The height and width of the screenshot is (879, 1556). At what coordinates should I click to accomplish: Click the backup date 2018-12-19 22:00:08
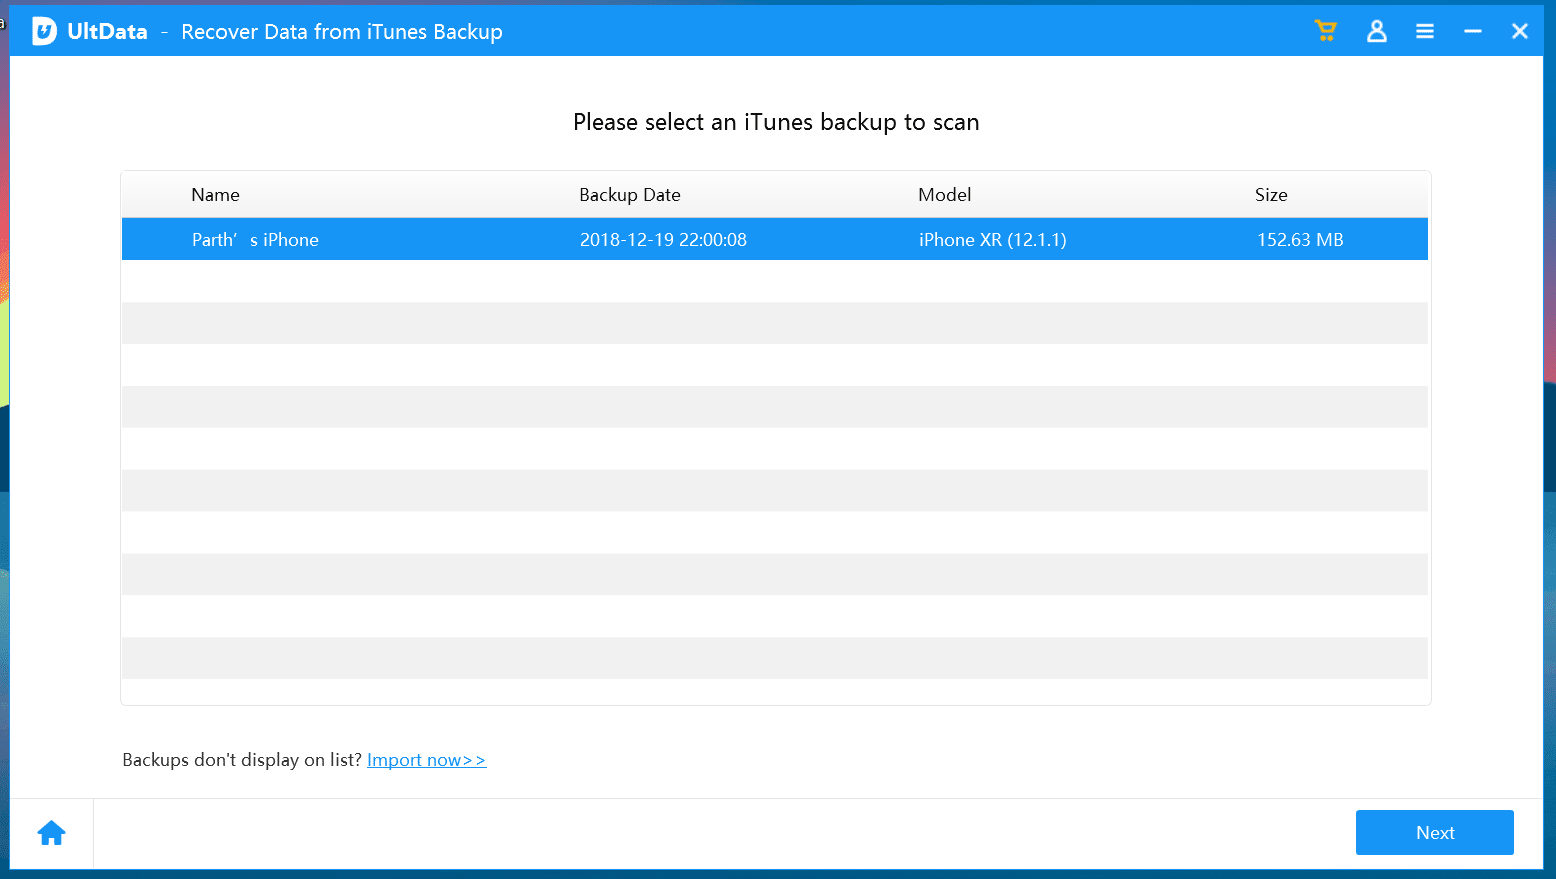pos(663,240)
